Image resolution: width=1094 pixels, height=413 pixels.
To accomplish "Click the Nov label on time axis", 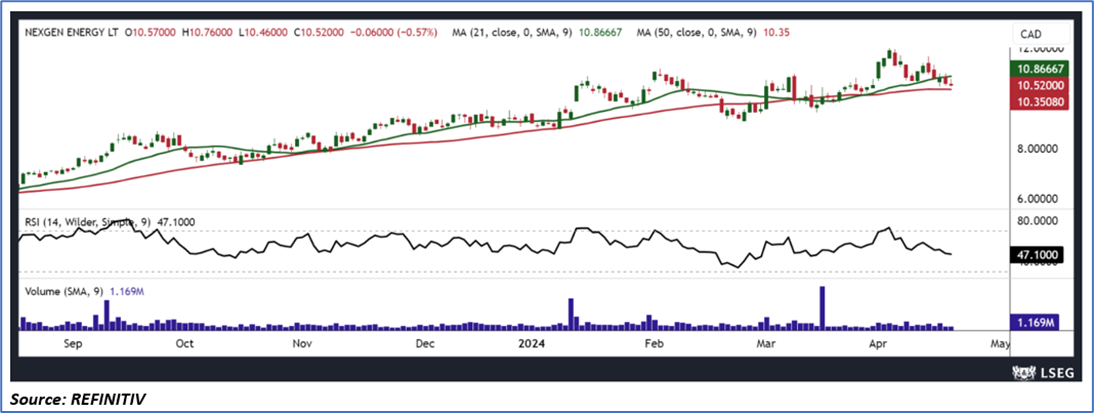I will pyautogui.click(x=301, y=344).
